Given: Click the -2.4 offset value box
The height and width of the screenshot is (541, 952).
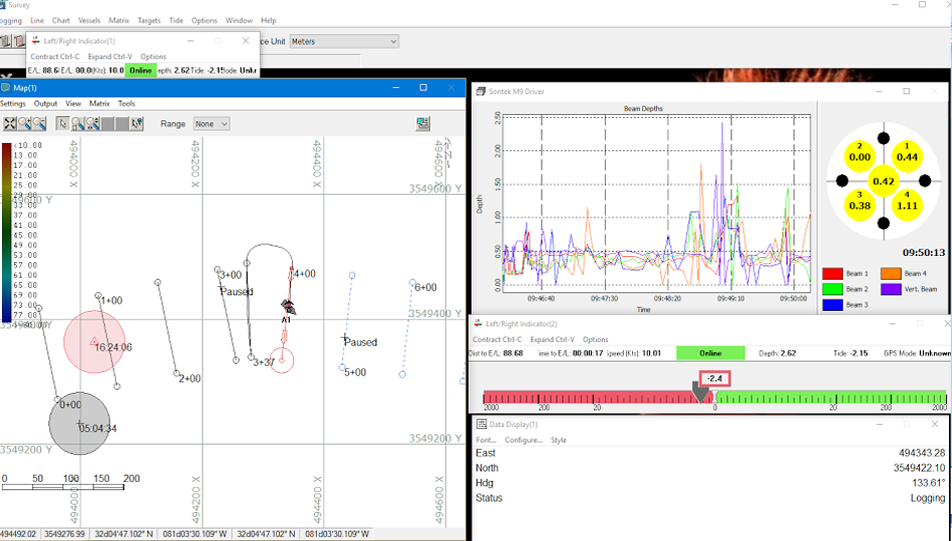Looking at the screenshot, I should [x=715, y=379].
